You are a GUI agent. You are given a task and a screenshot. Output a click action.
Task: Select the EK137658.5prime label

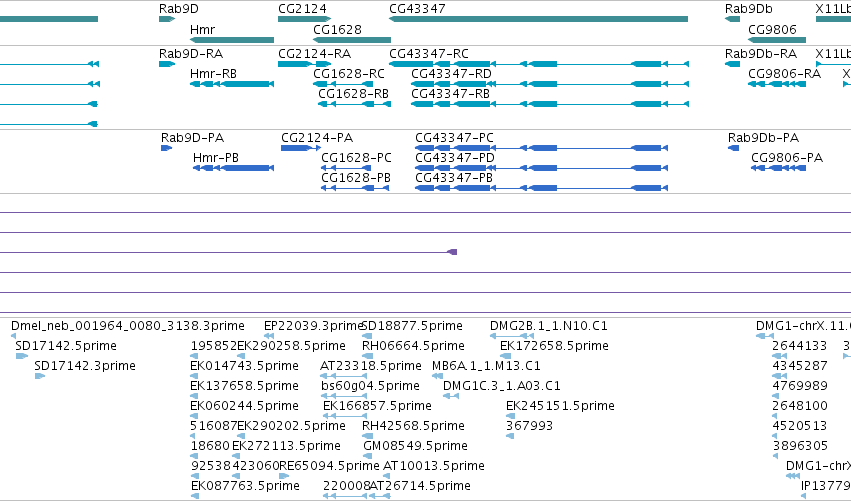[244, 386]
